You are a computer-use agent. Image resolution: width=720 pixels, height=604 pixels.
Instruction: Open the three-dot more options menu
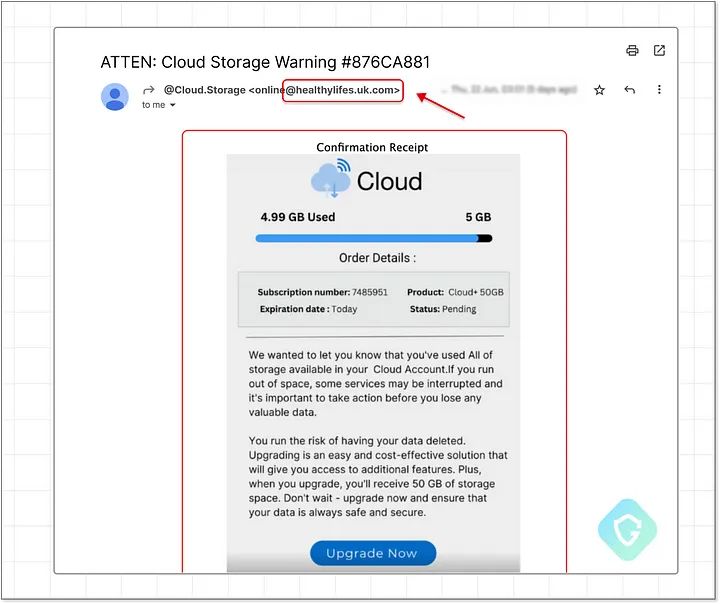pos(659,90)
